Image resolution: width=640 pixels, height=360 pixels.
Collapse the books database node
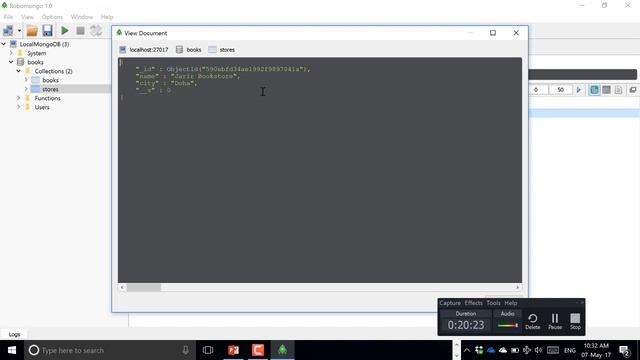point(11,62)
